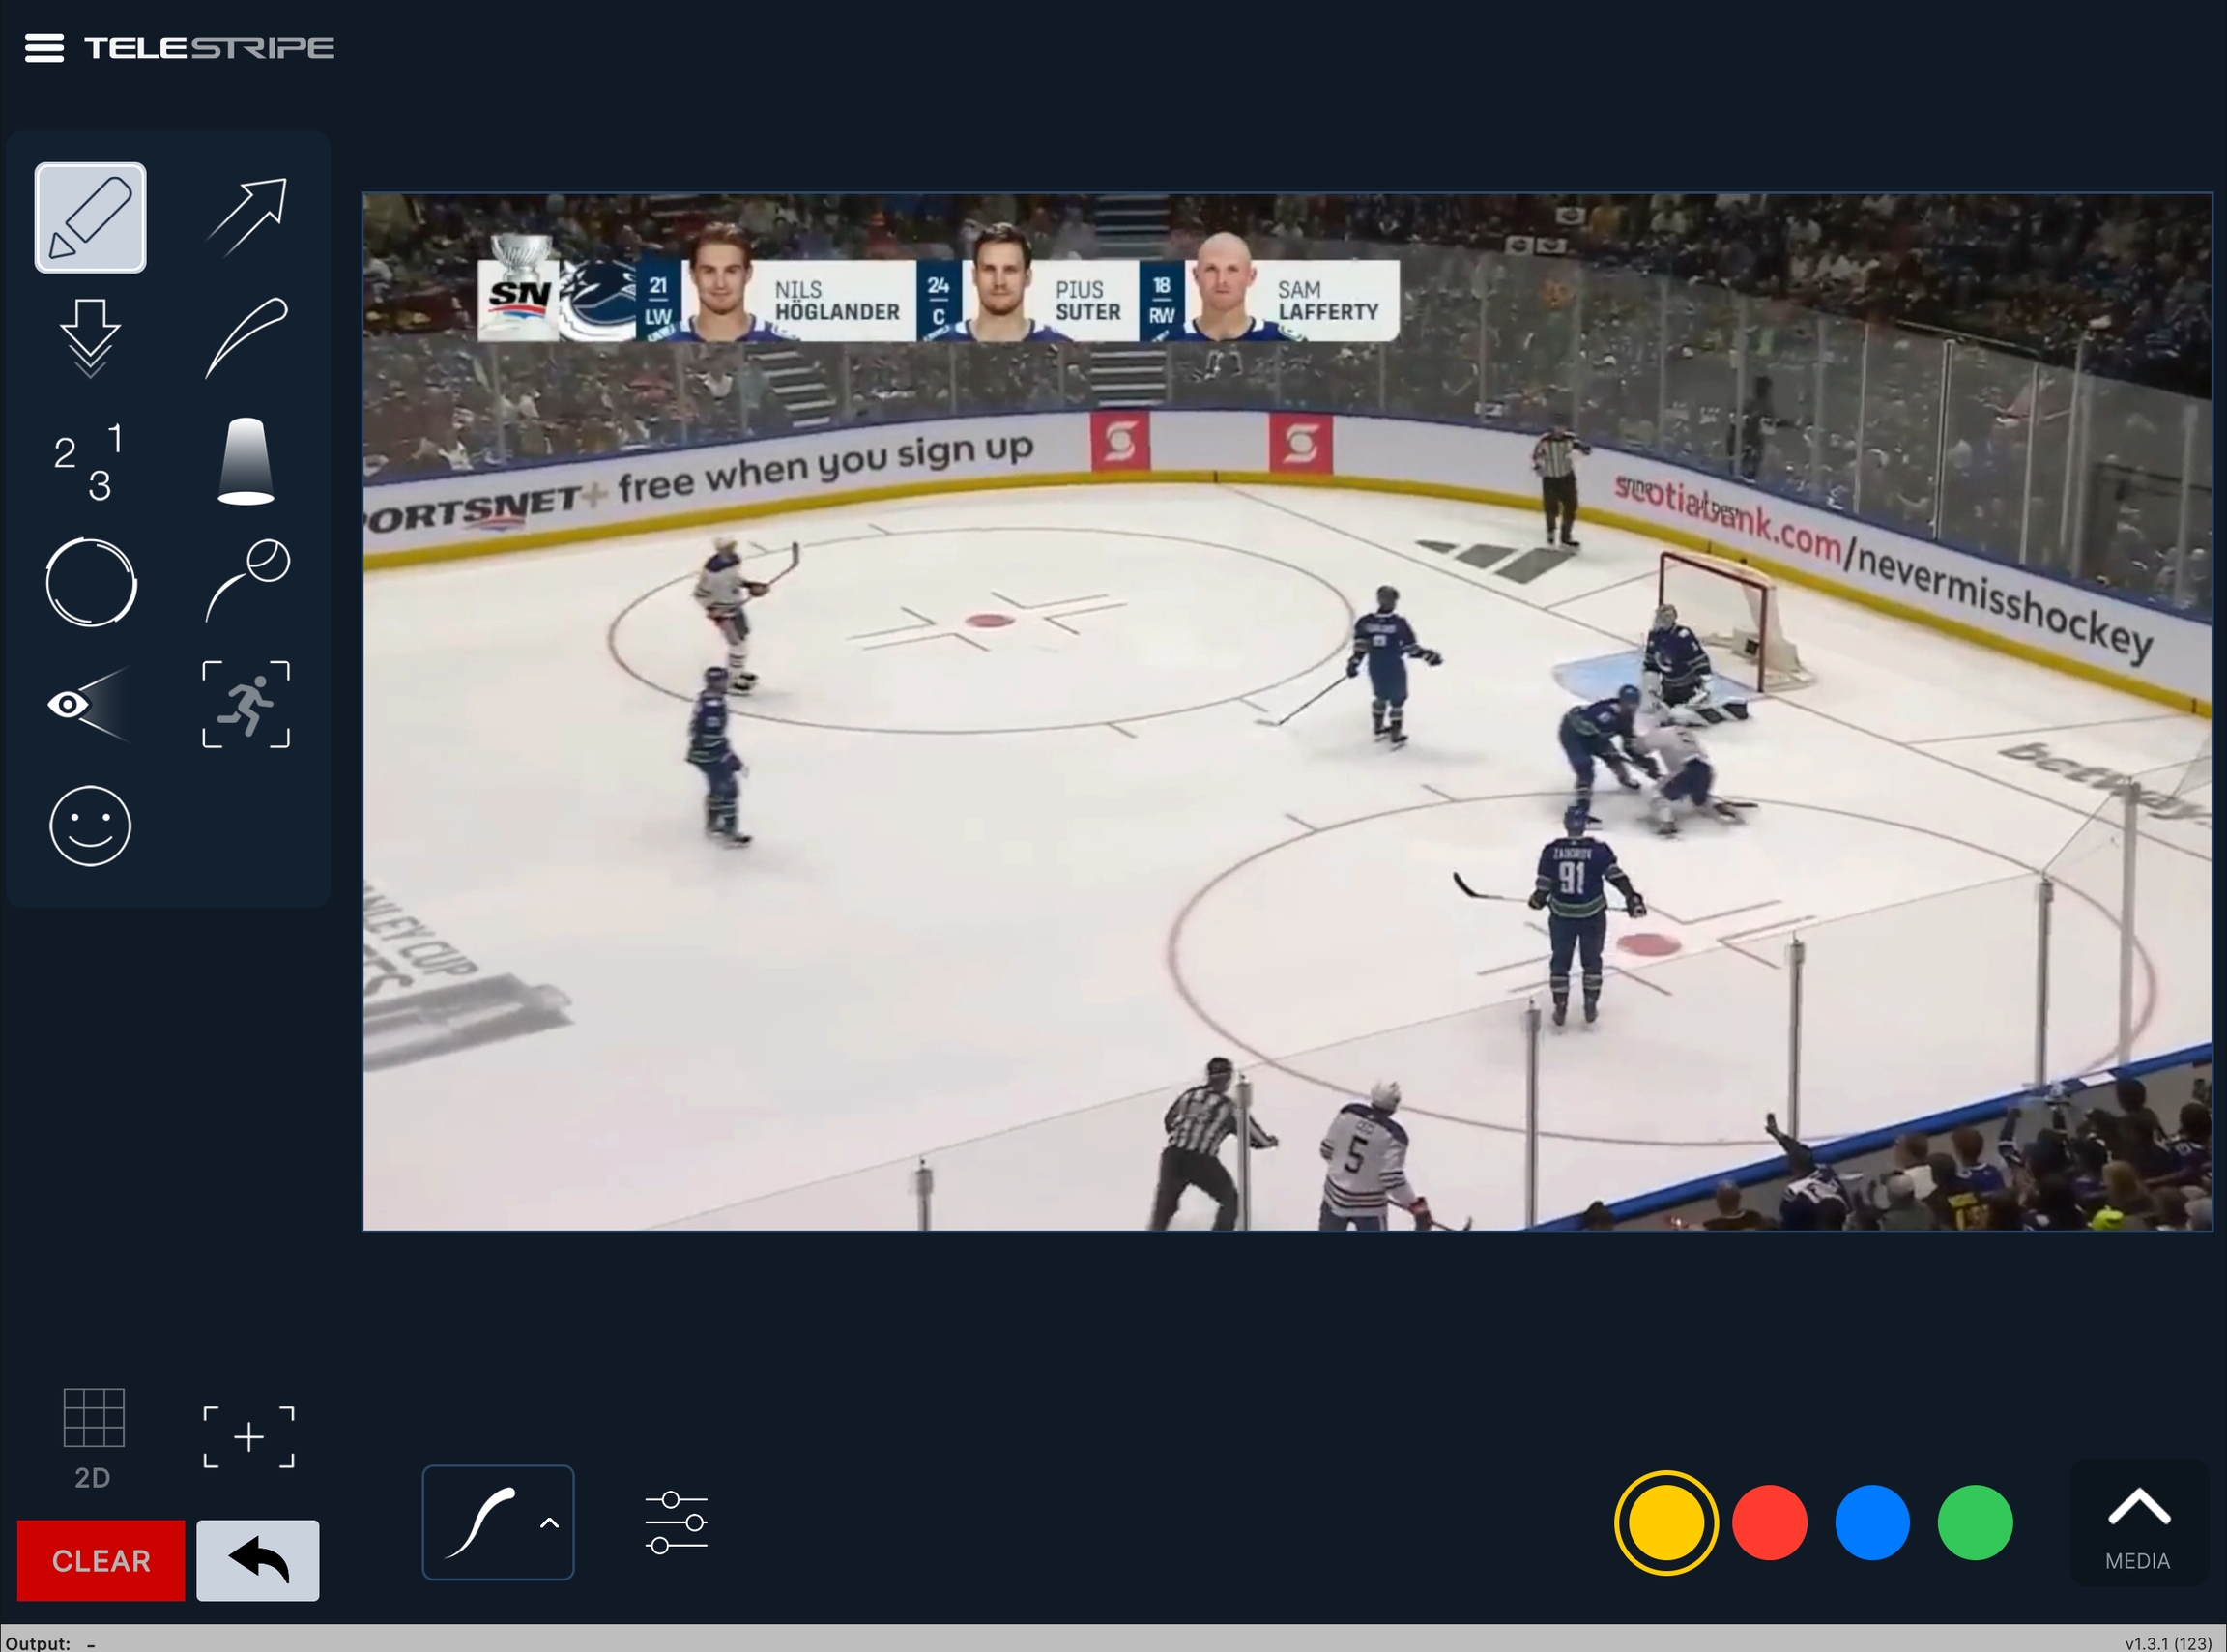Choose the curved swoosh line tool
The width and height of the screenshot is (2227, 1652).
coord(247,337)
